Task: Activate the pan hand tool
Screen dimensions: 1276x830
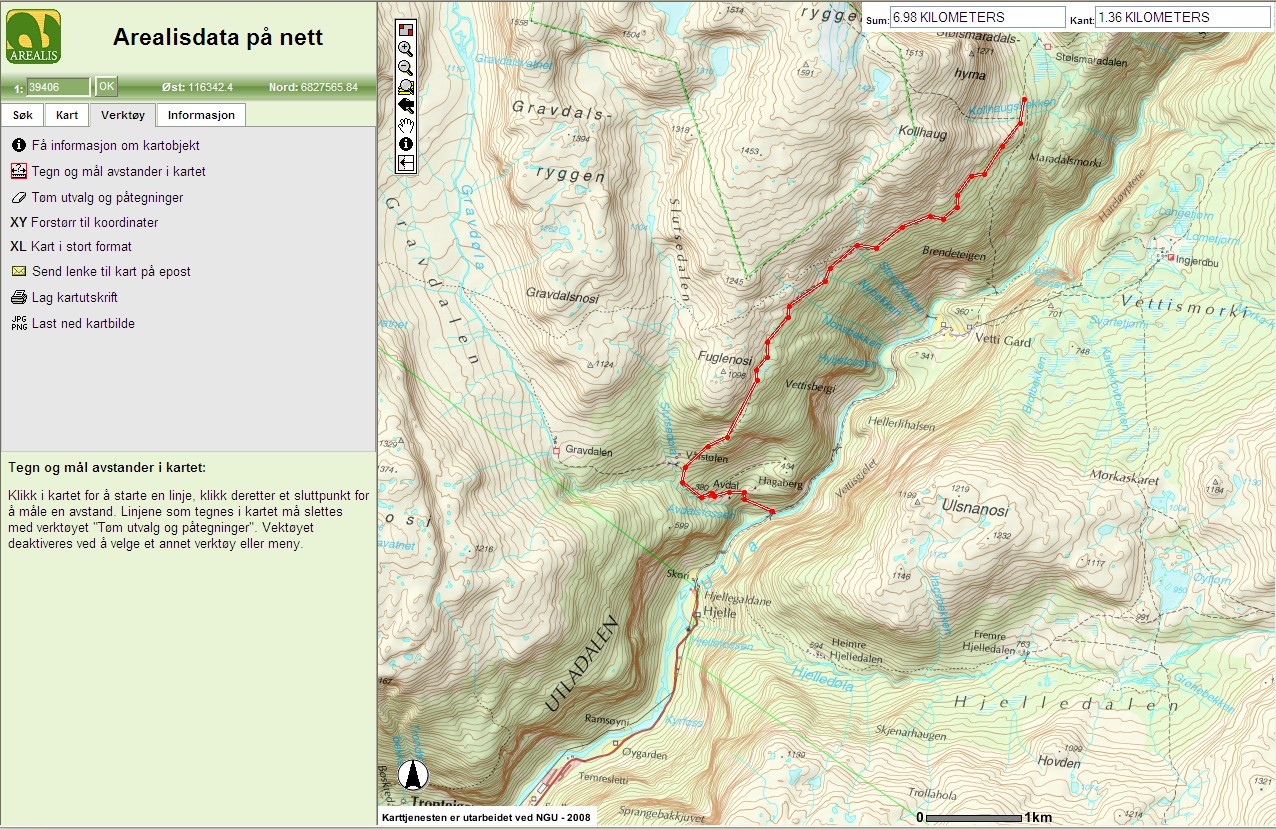Action: coord(405,124)
